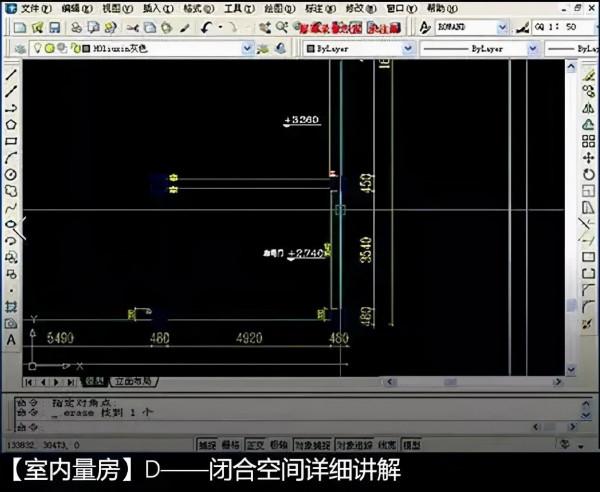Click the Plot printer icon
This screenshot has height=492, width=600.
tap(77, 28)
